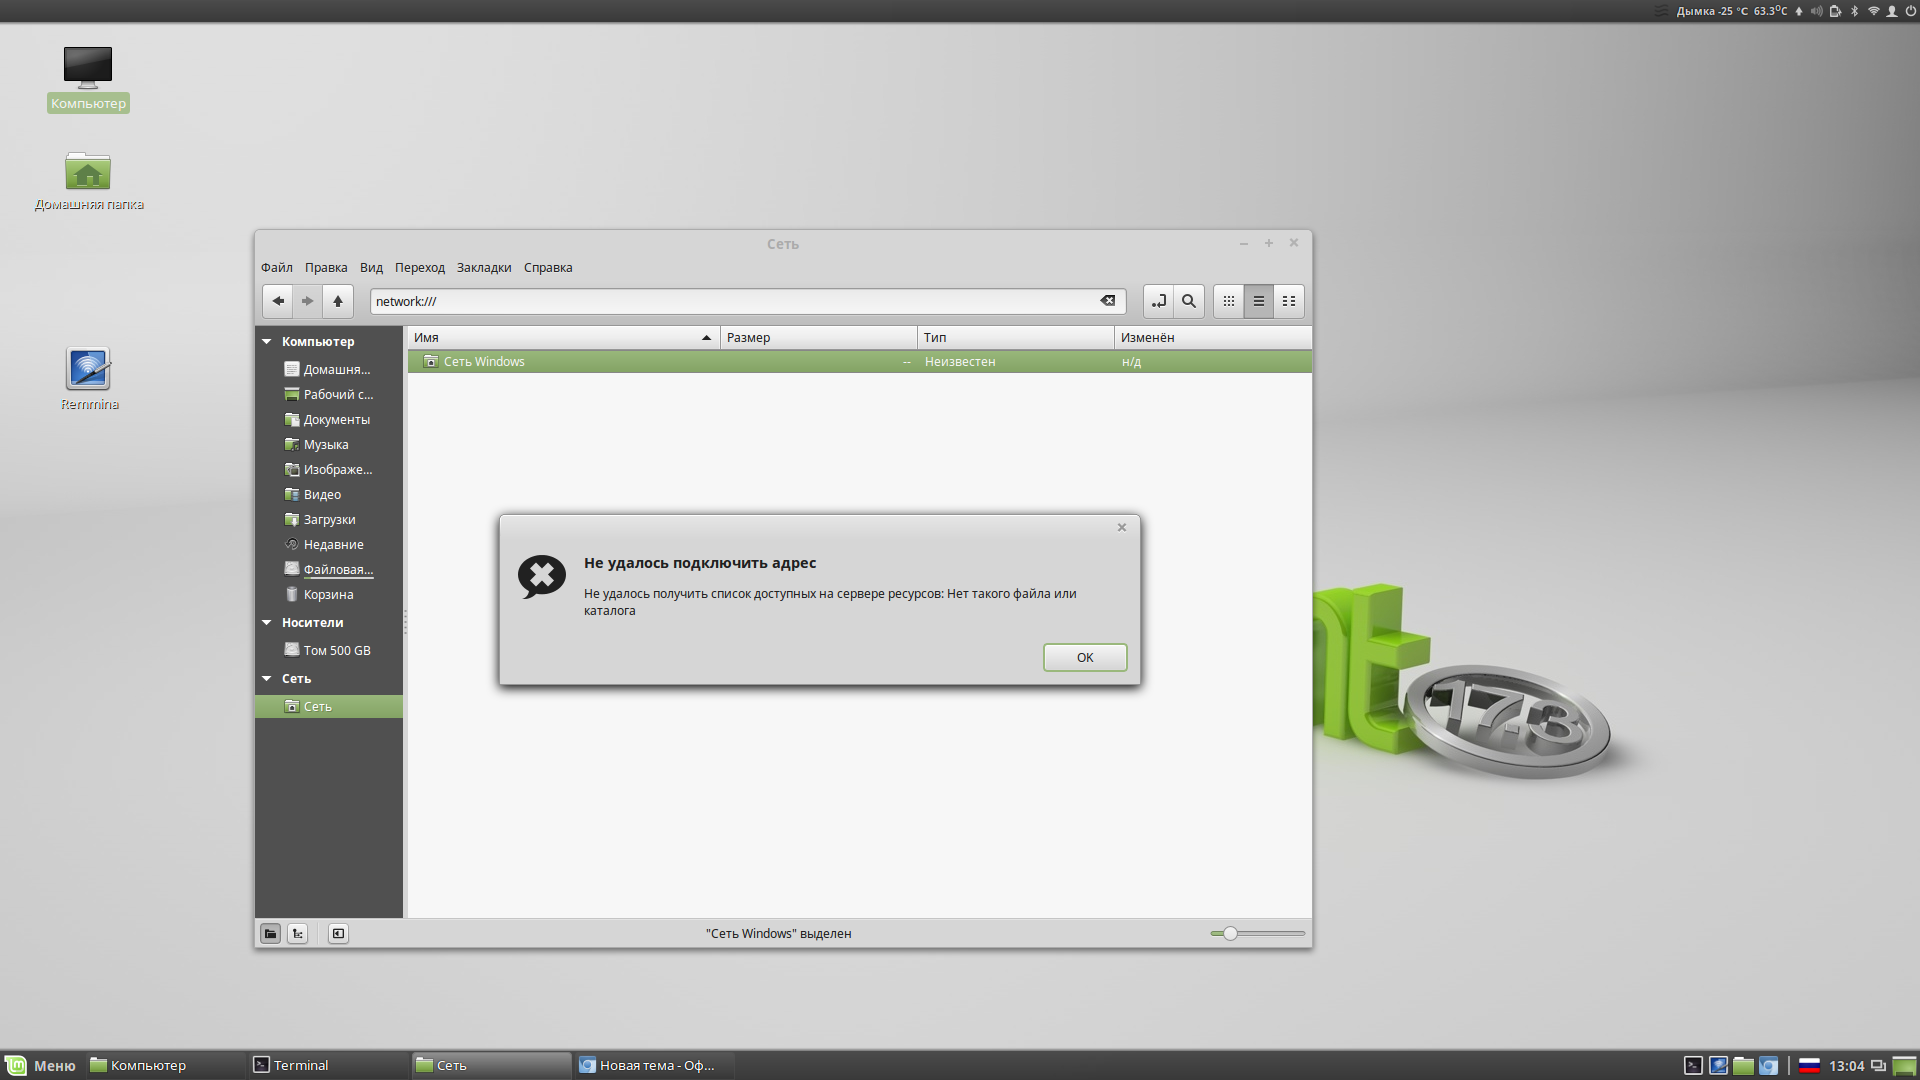Viewport: 1920px width, 1080px height.
Task: Show tree view in sidebar
Action: click(x=298, y=933)
